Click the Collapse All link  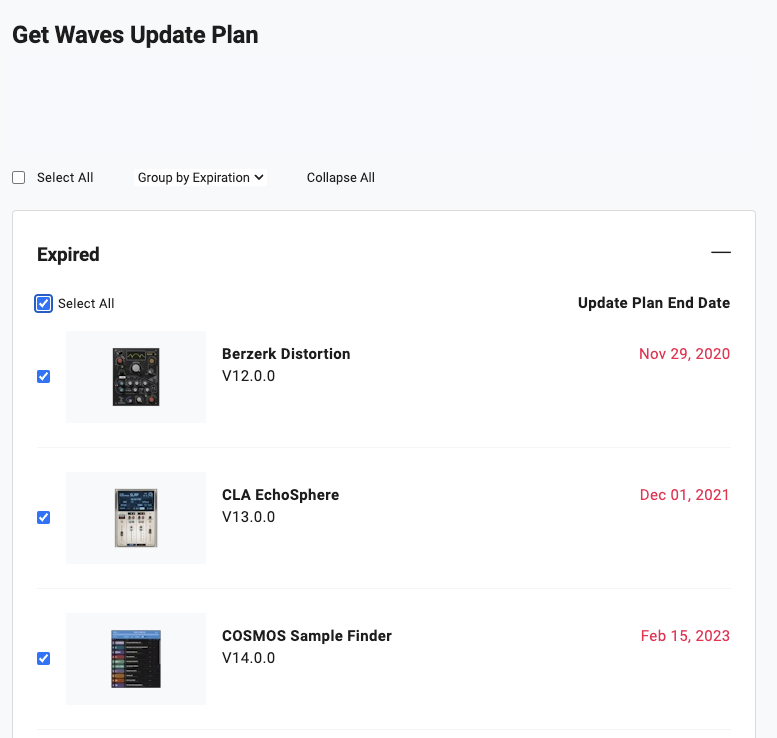340,177
